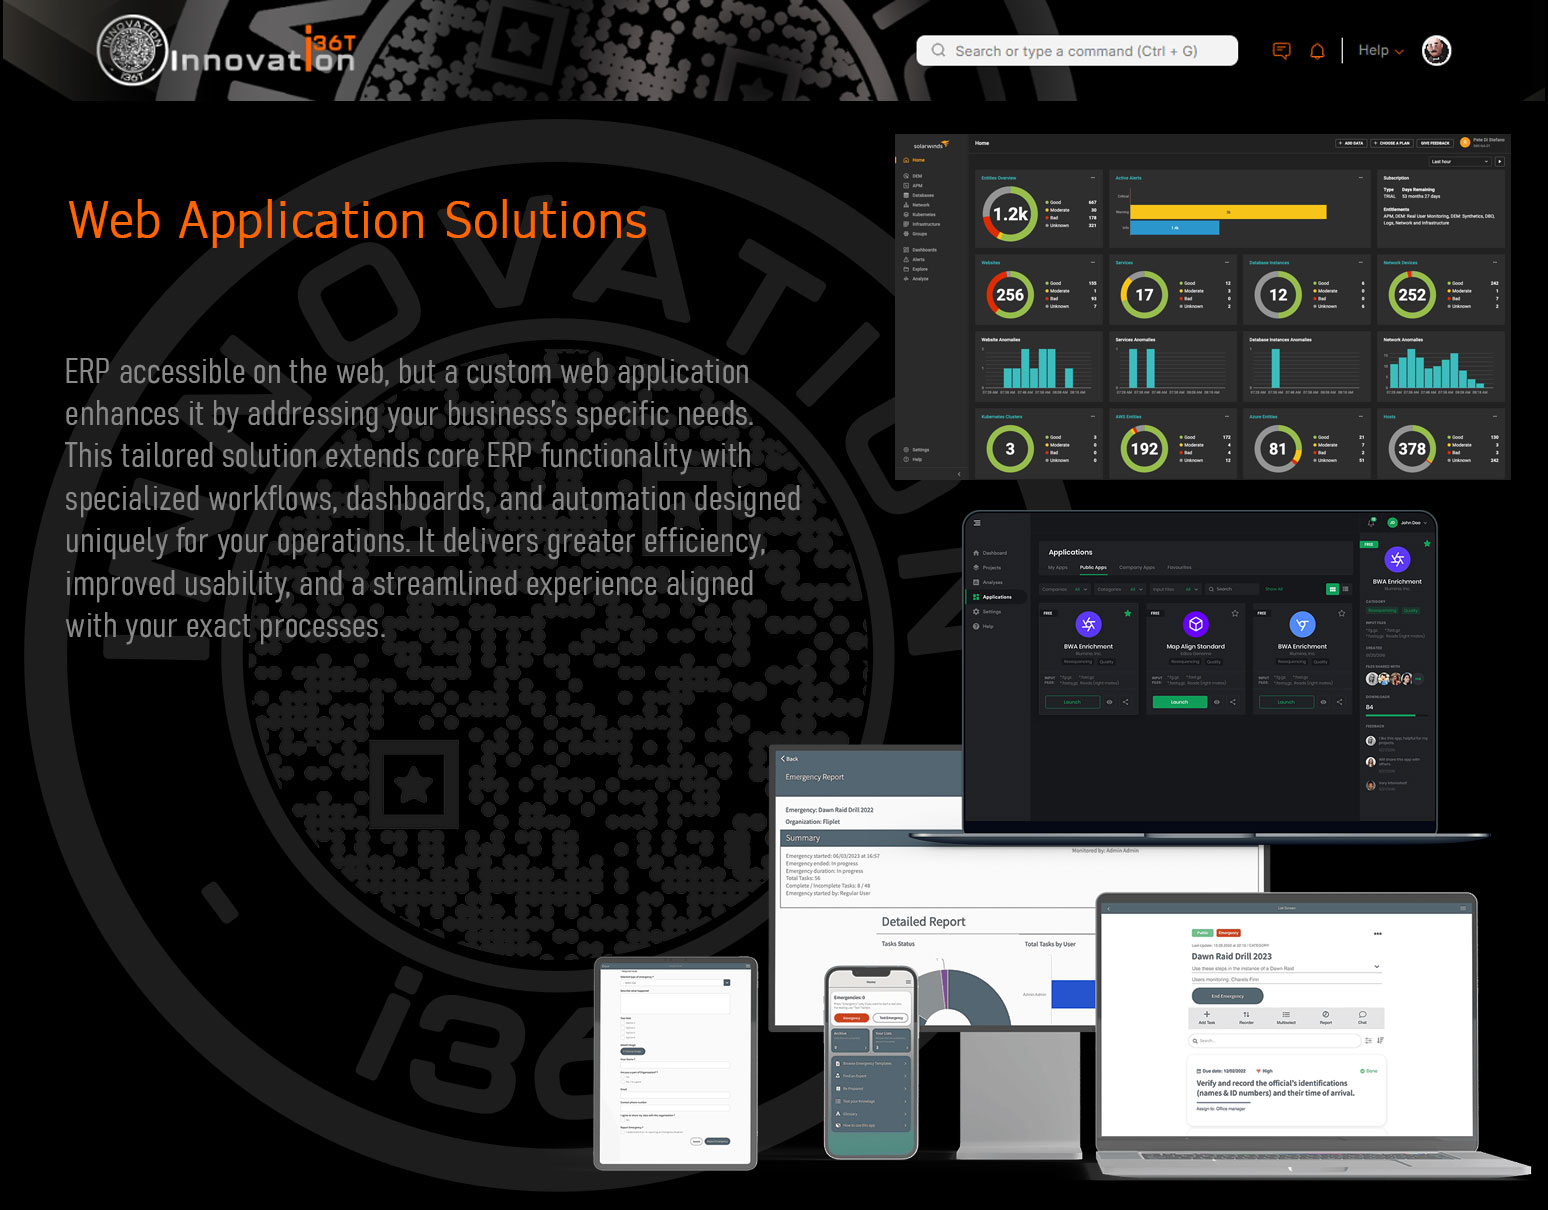1548x1210 pixels.
Task: Click share icon on Map Align Standard card
Action: coord(1233,702)
